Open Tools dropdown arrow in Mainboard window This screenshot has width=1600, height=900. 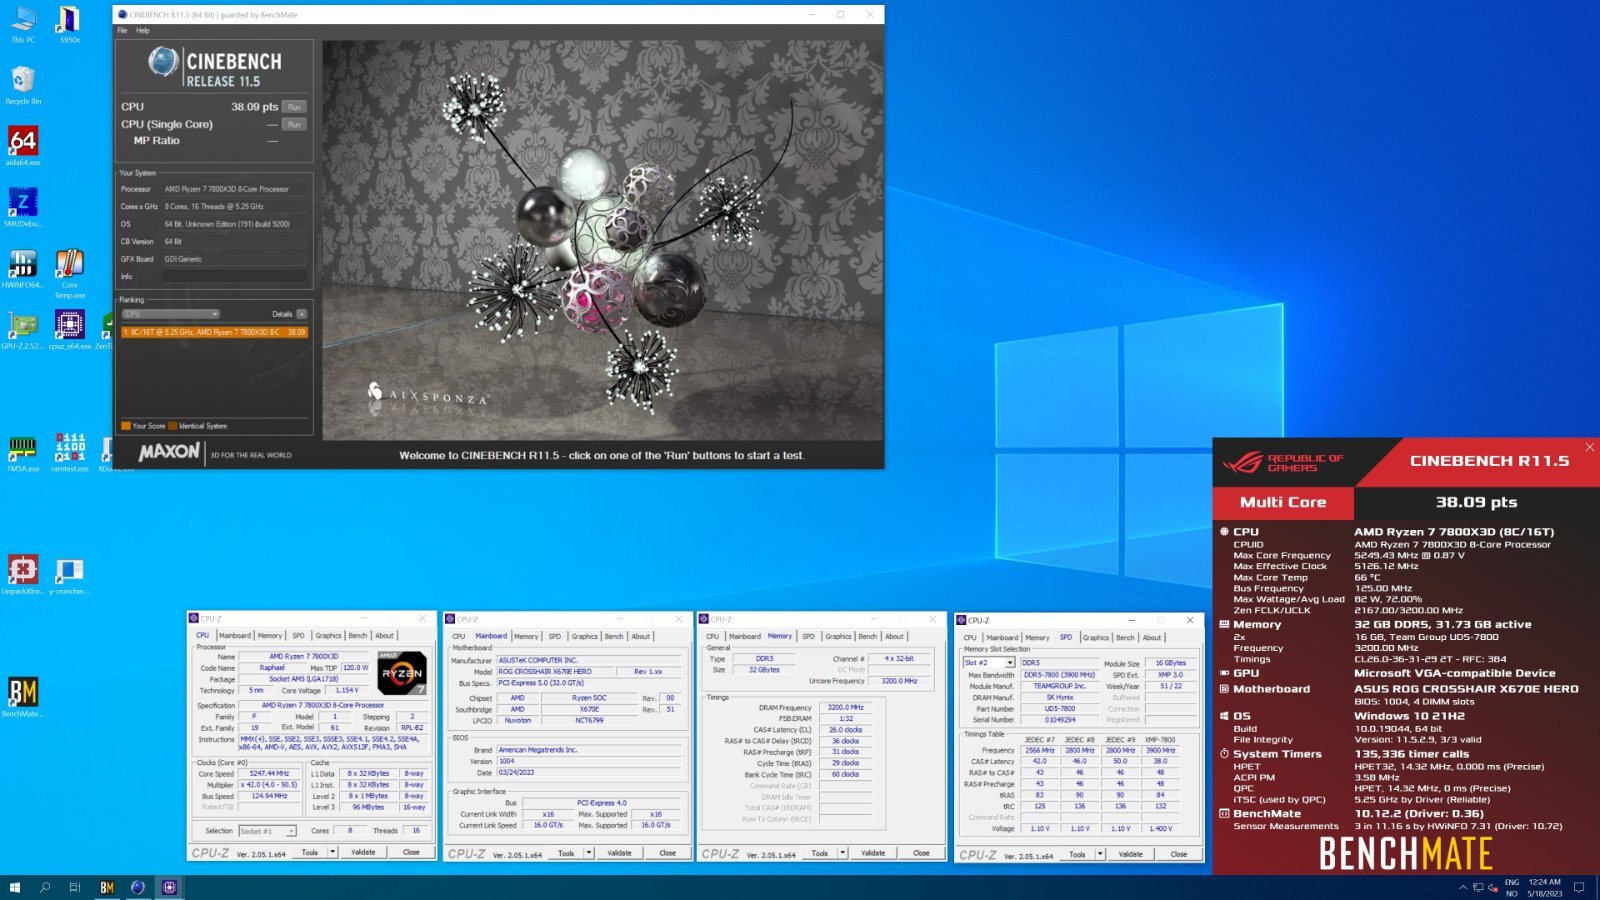coord(589,853)
